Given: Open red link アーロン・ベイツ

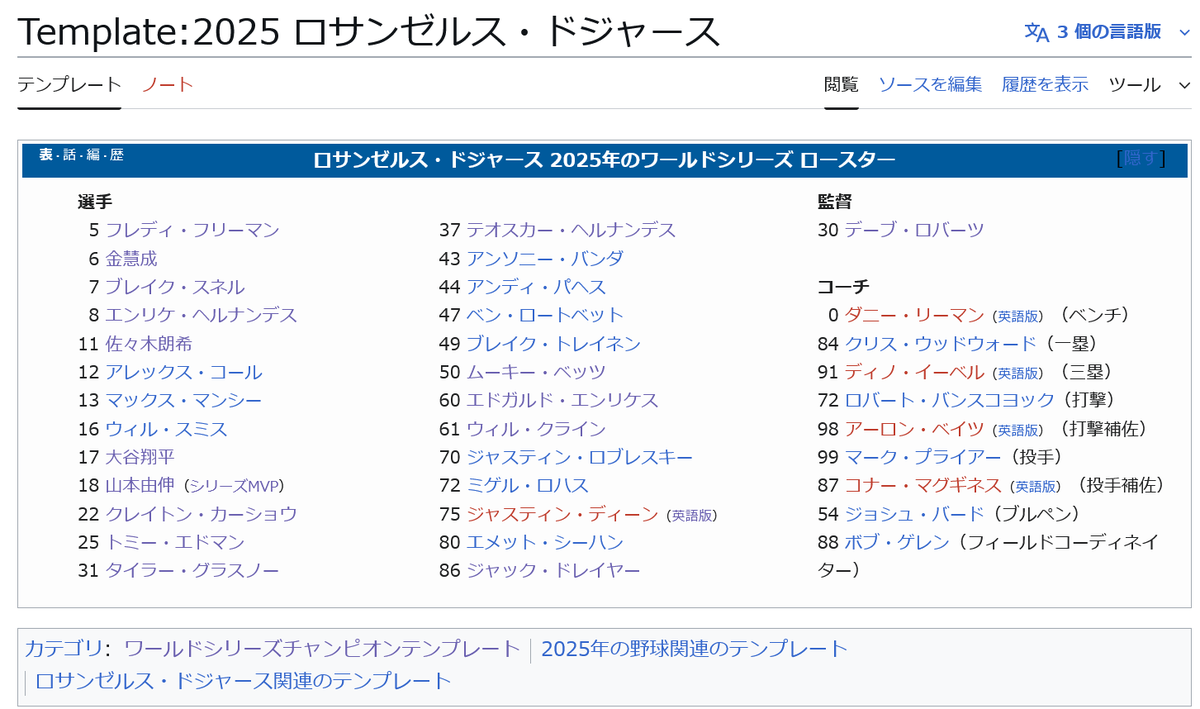Looking at the screenshot, I should (x=914, y=429).
